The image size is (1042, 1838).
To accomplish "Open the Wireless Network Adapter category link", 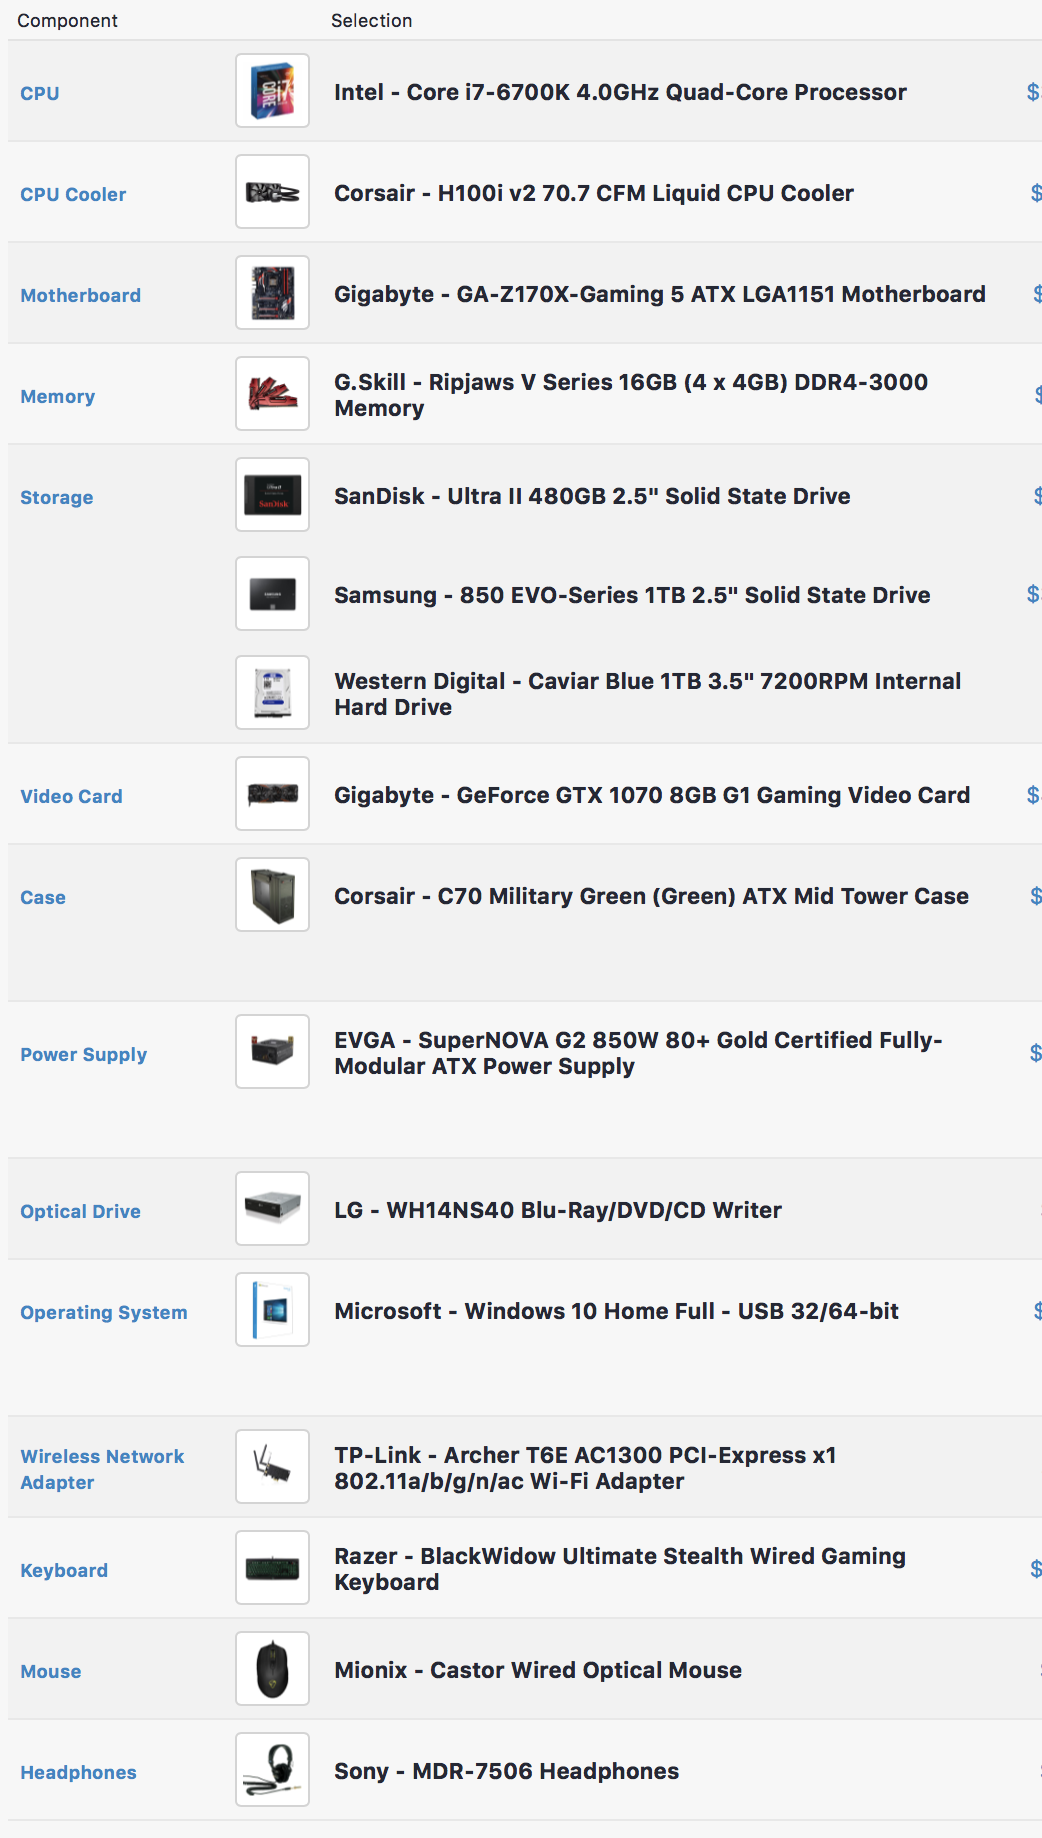I will click(102, 1469).
